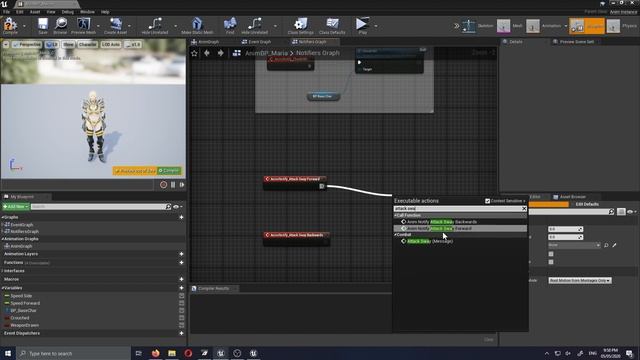Toggle visibility of BP_BaseChar variable
The image size is (640, 360).
(181, 311)
